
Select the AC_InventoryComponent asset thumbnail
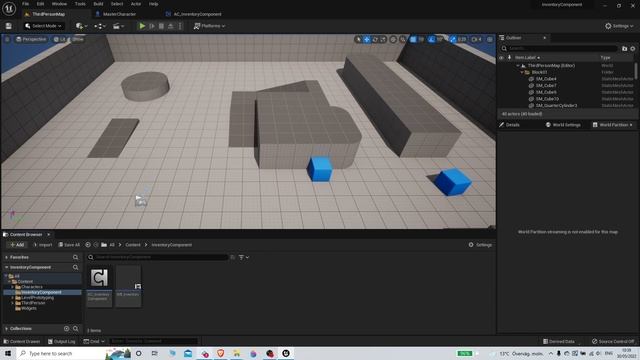click(x=99, y=286)
